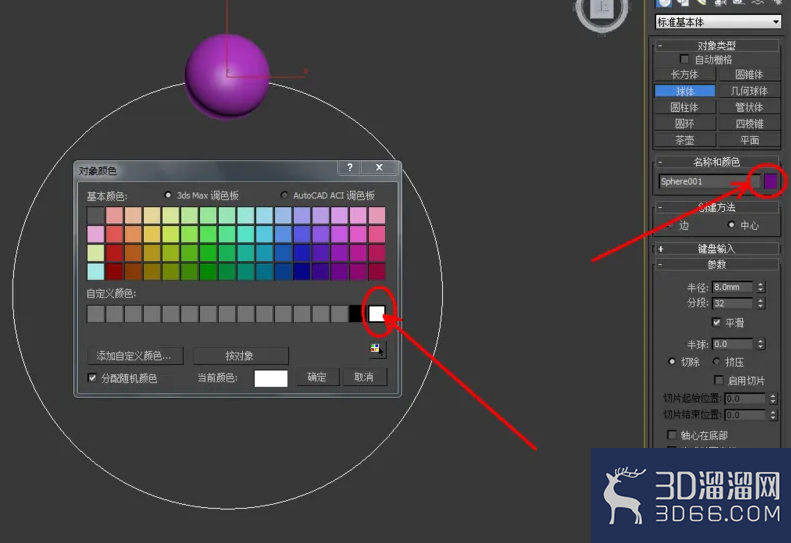Collapse the 对象类型 rollout
The image size is (791, 543).
(x=716, y=45)
